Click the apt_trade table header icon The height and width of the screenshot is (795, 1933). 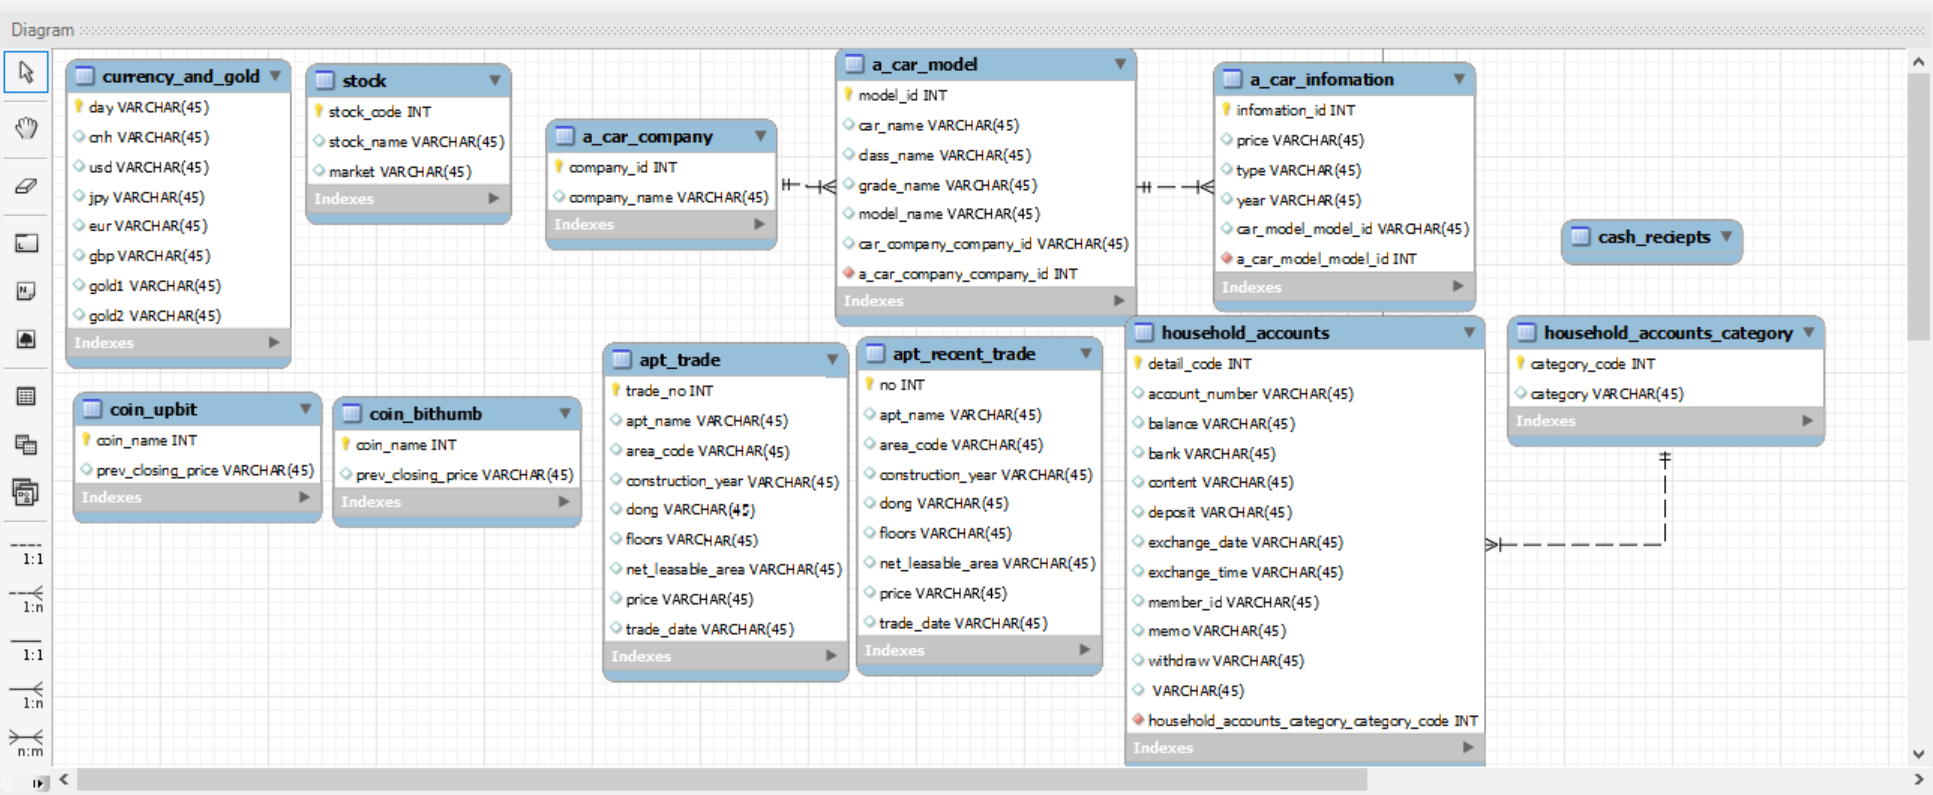click(x=622, y=359)
